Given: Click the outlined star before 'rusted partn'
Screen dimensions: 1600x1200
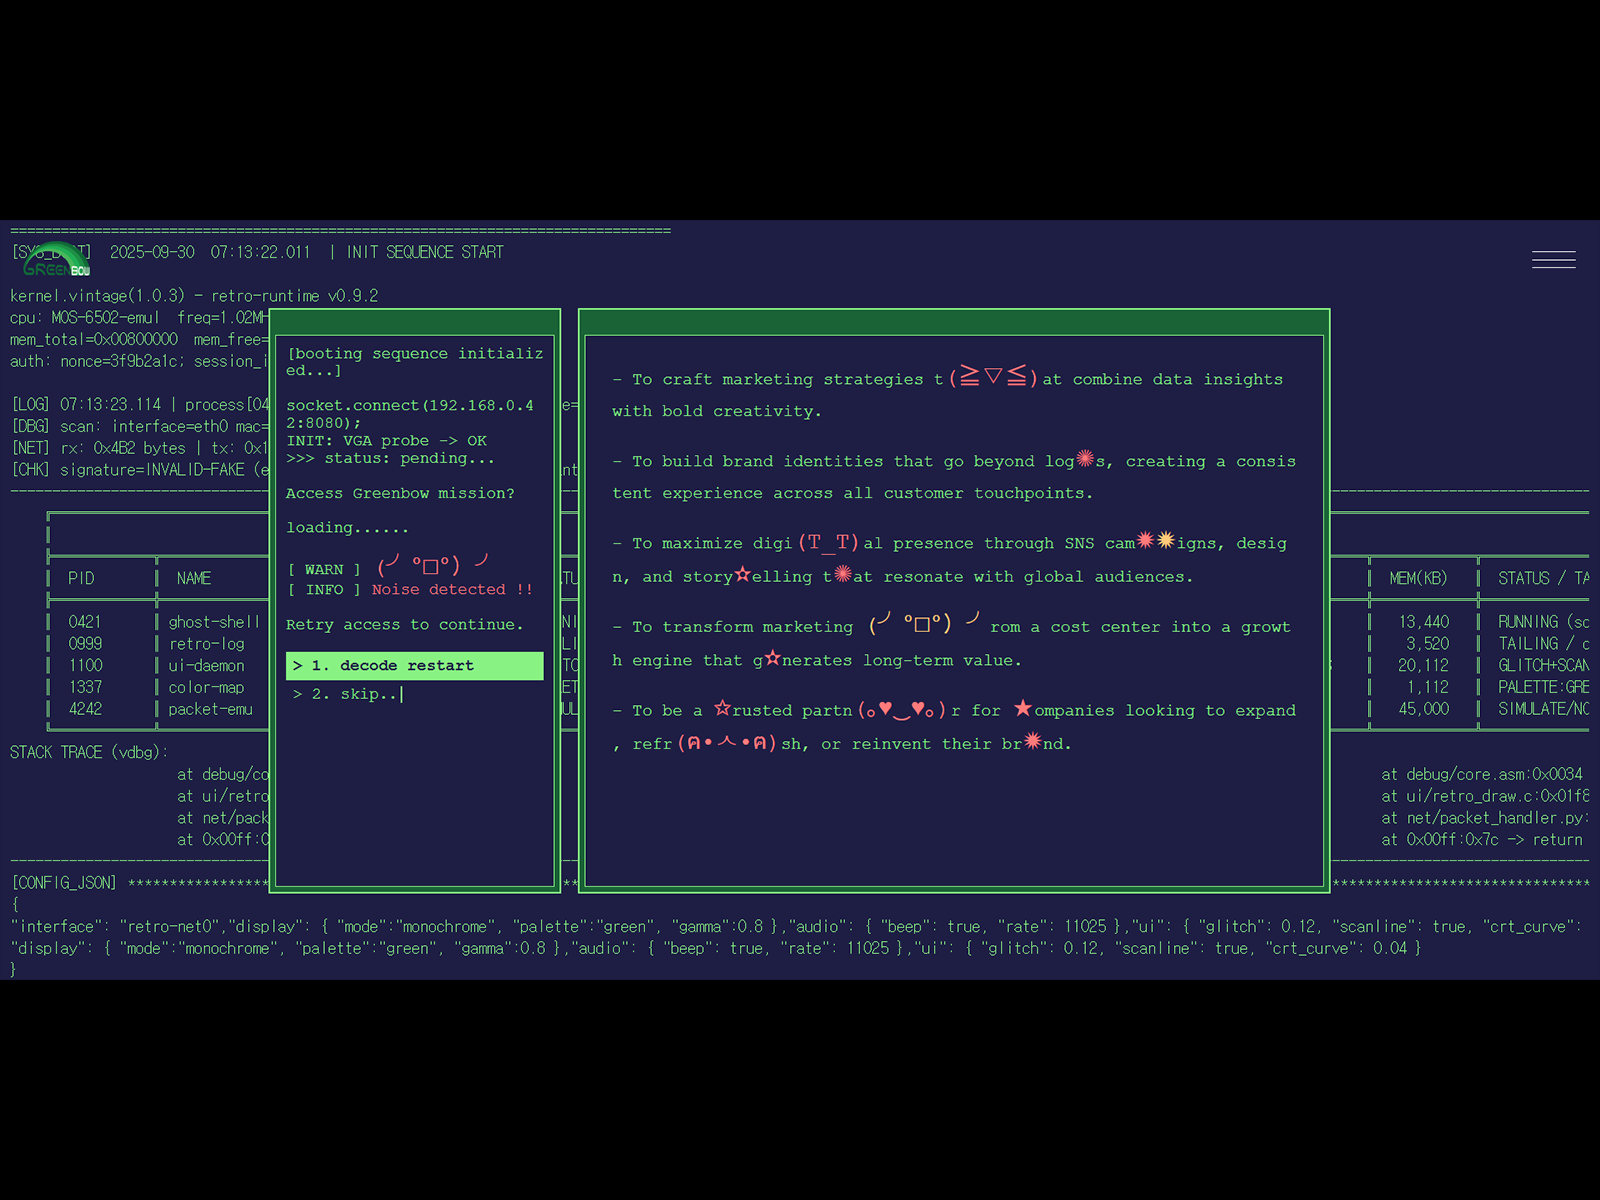Looking at the screenshot, I should [x=722, y=709].
